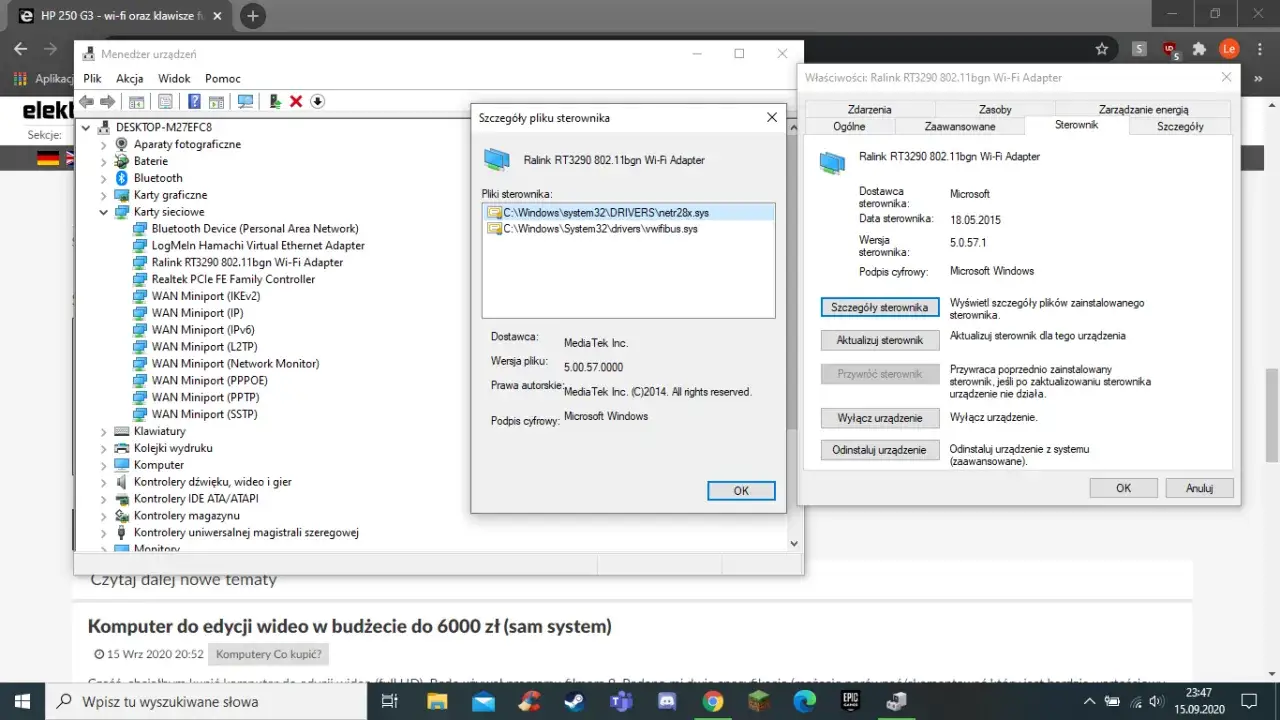Click the red Uninstall device toolbar icon
Image resolution: width=1280 pixels, height=720 pixels.
pyautogui.click(x=296, y=101)
